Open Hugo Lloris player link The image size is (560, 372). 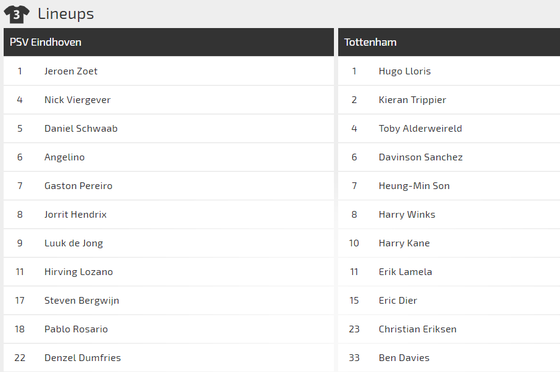(x=405, y=71)
